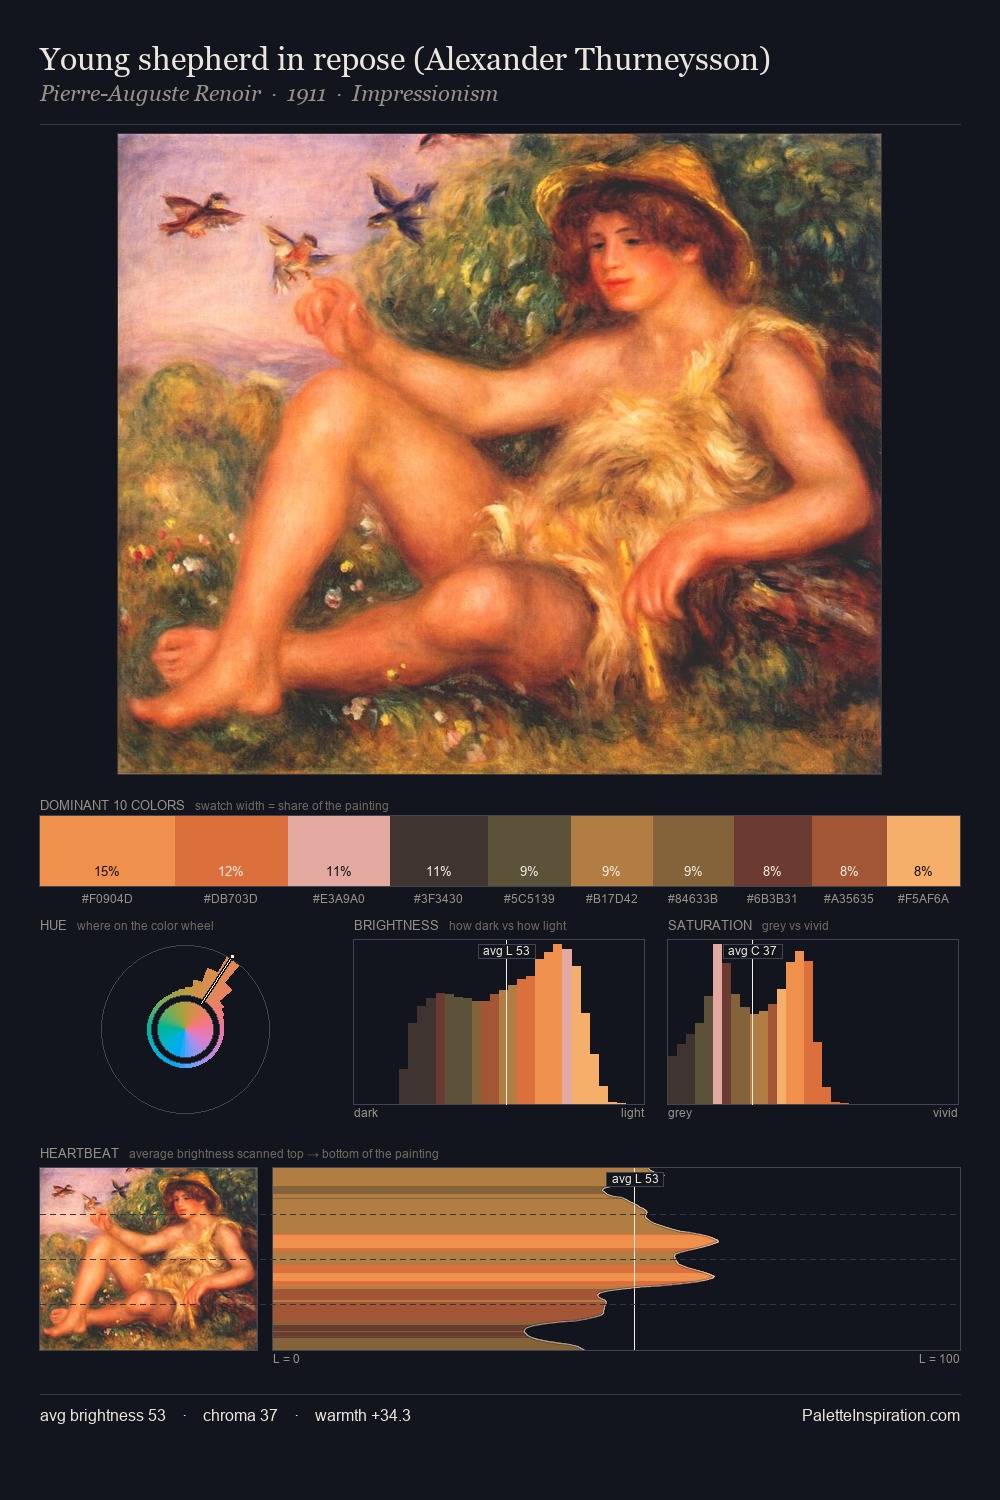Click the 'avg C 37' saturation label
Viewport: 1000px width, 1500px height.
tap(752, 951)
